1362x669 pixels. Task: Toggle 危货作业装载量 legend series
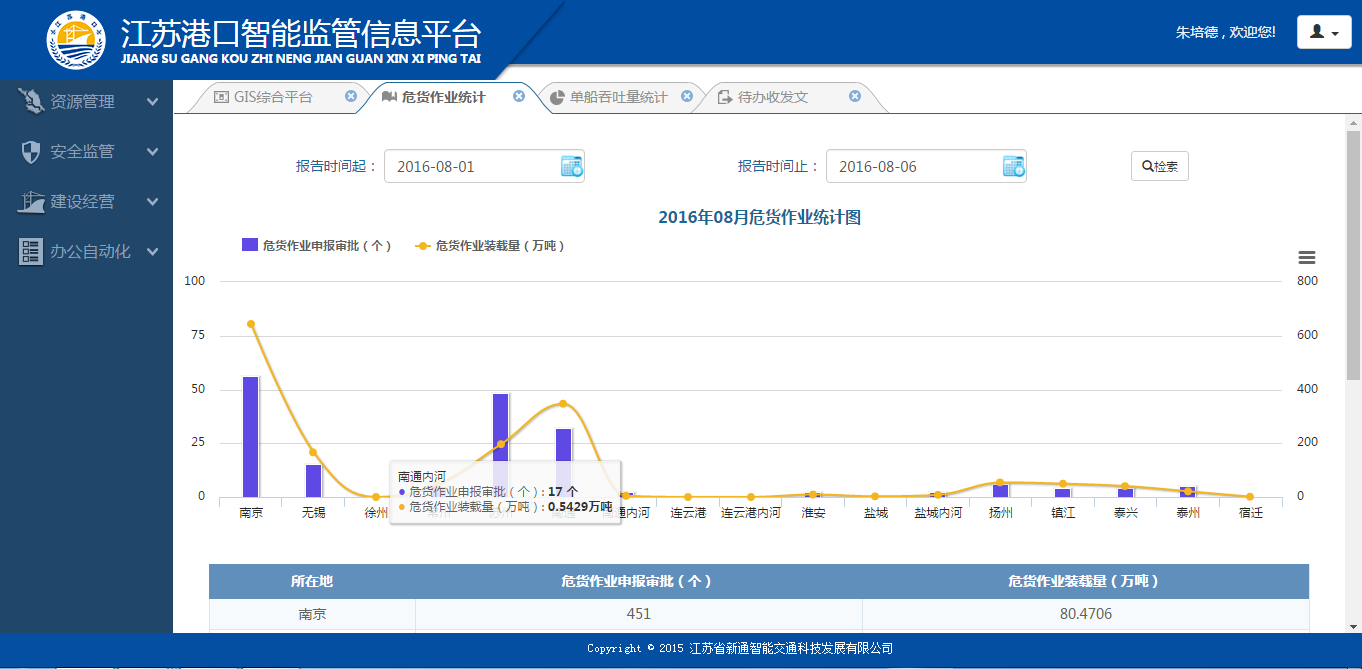point(496,246)
